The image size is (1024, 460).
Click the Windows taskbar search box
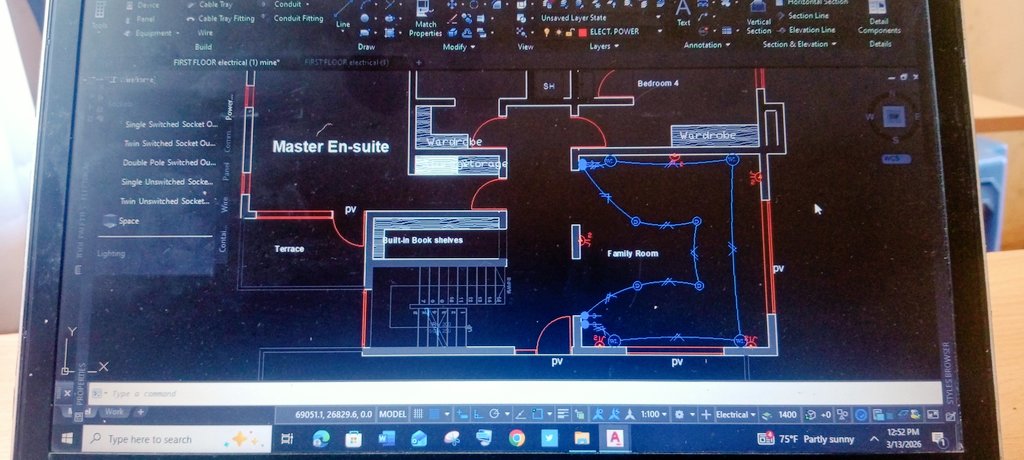pyautogui.click(x=178, y=439)
